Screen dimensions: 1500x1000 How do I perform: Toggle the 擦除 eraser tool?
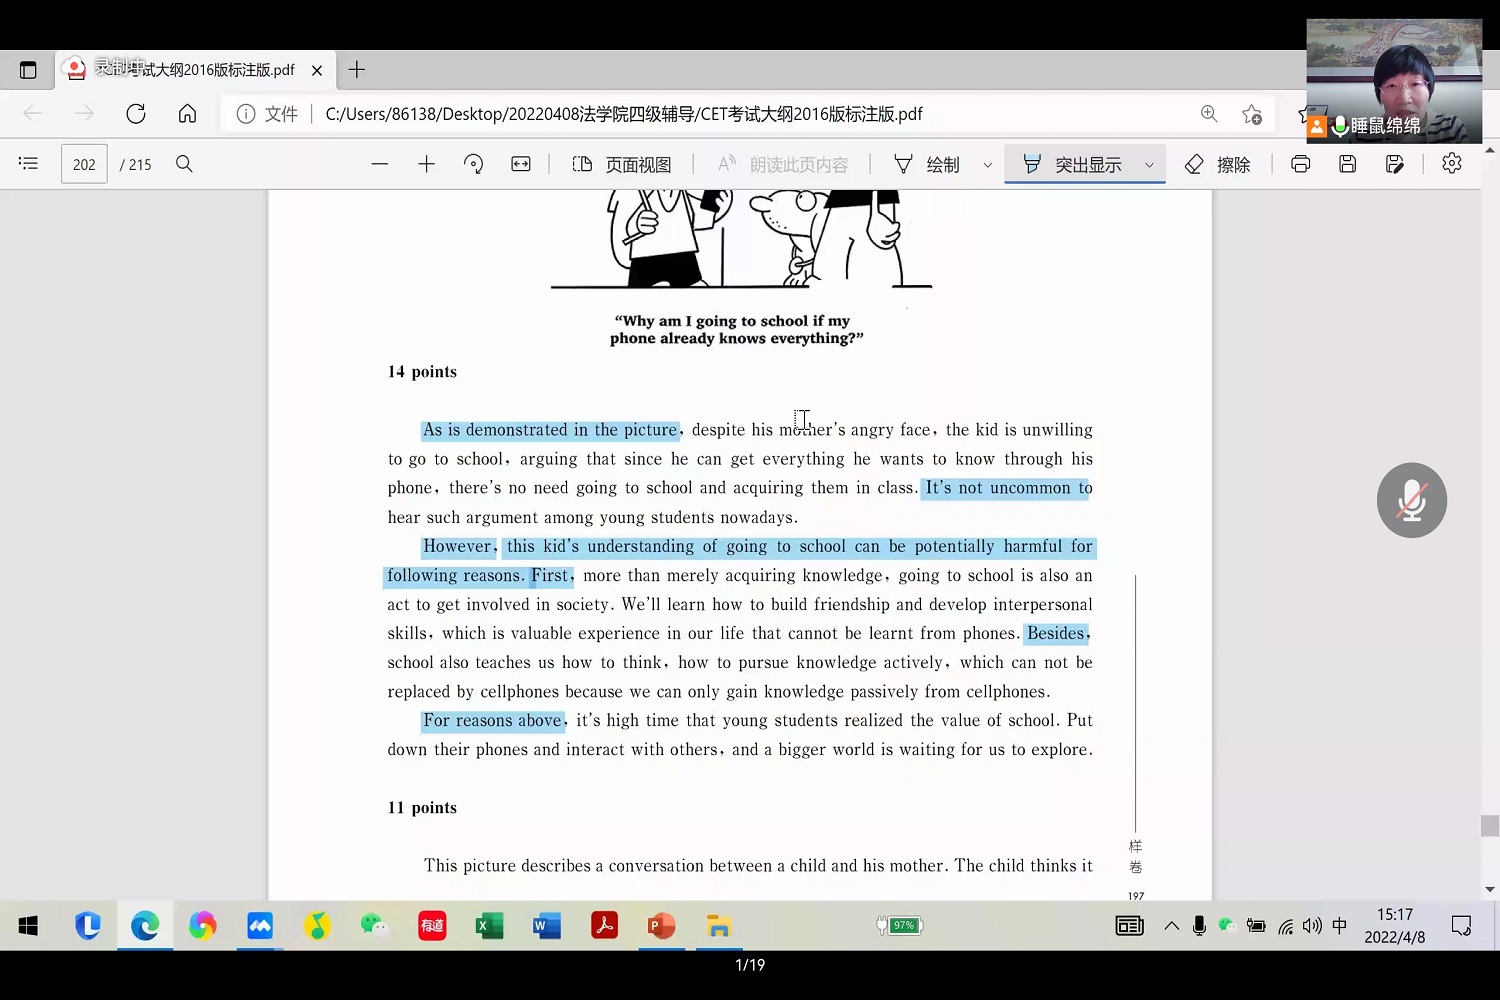(1217, 164)
